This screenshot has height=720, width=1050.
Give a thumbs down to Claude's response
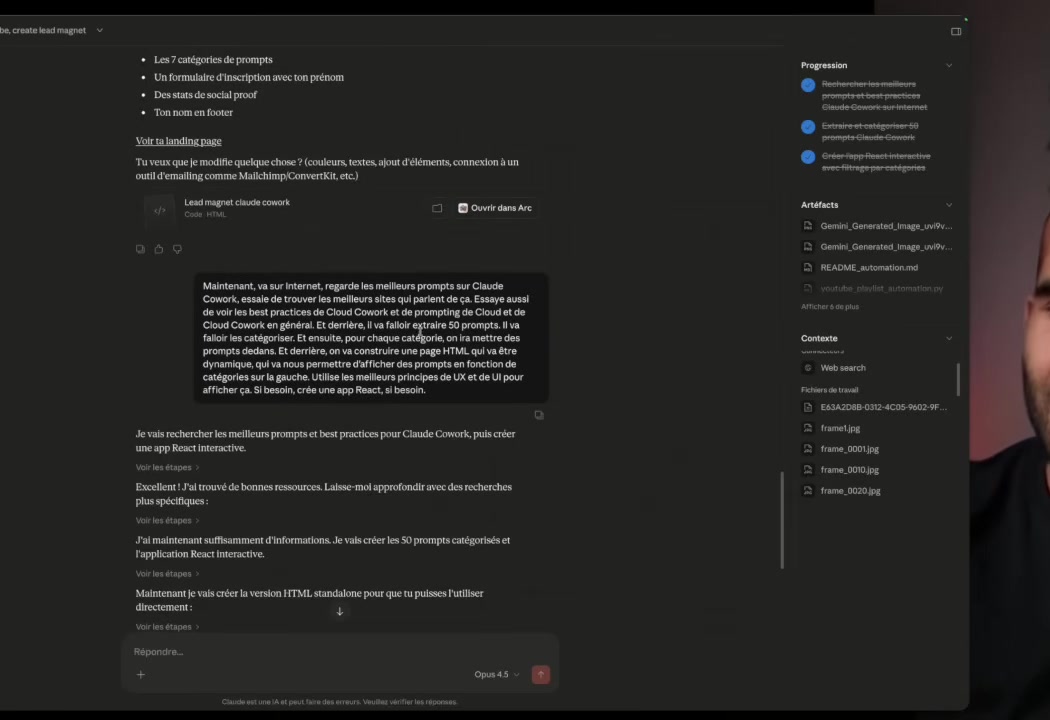(x=177, y=249)
